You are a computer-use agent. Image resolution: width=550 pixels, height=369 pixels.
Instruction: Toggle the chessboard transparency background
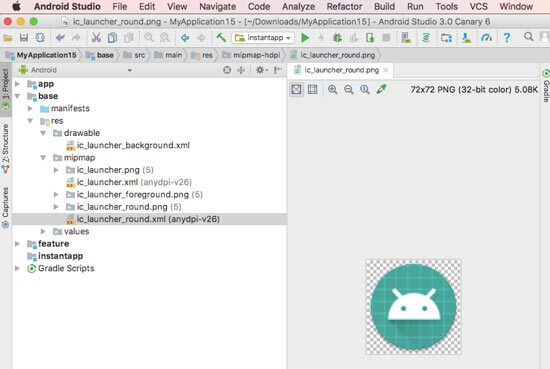tap(296, 89)
